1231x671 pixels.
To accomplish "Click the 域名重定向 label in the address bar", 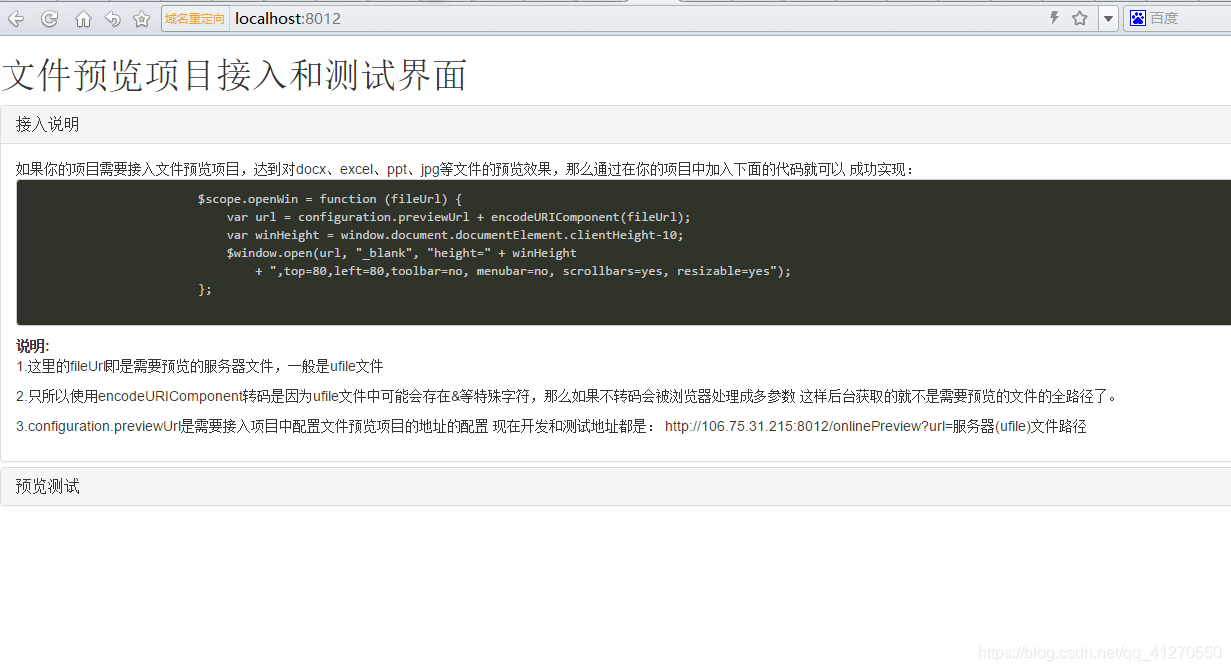I will tap(195, 18).
